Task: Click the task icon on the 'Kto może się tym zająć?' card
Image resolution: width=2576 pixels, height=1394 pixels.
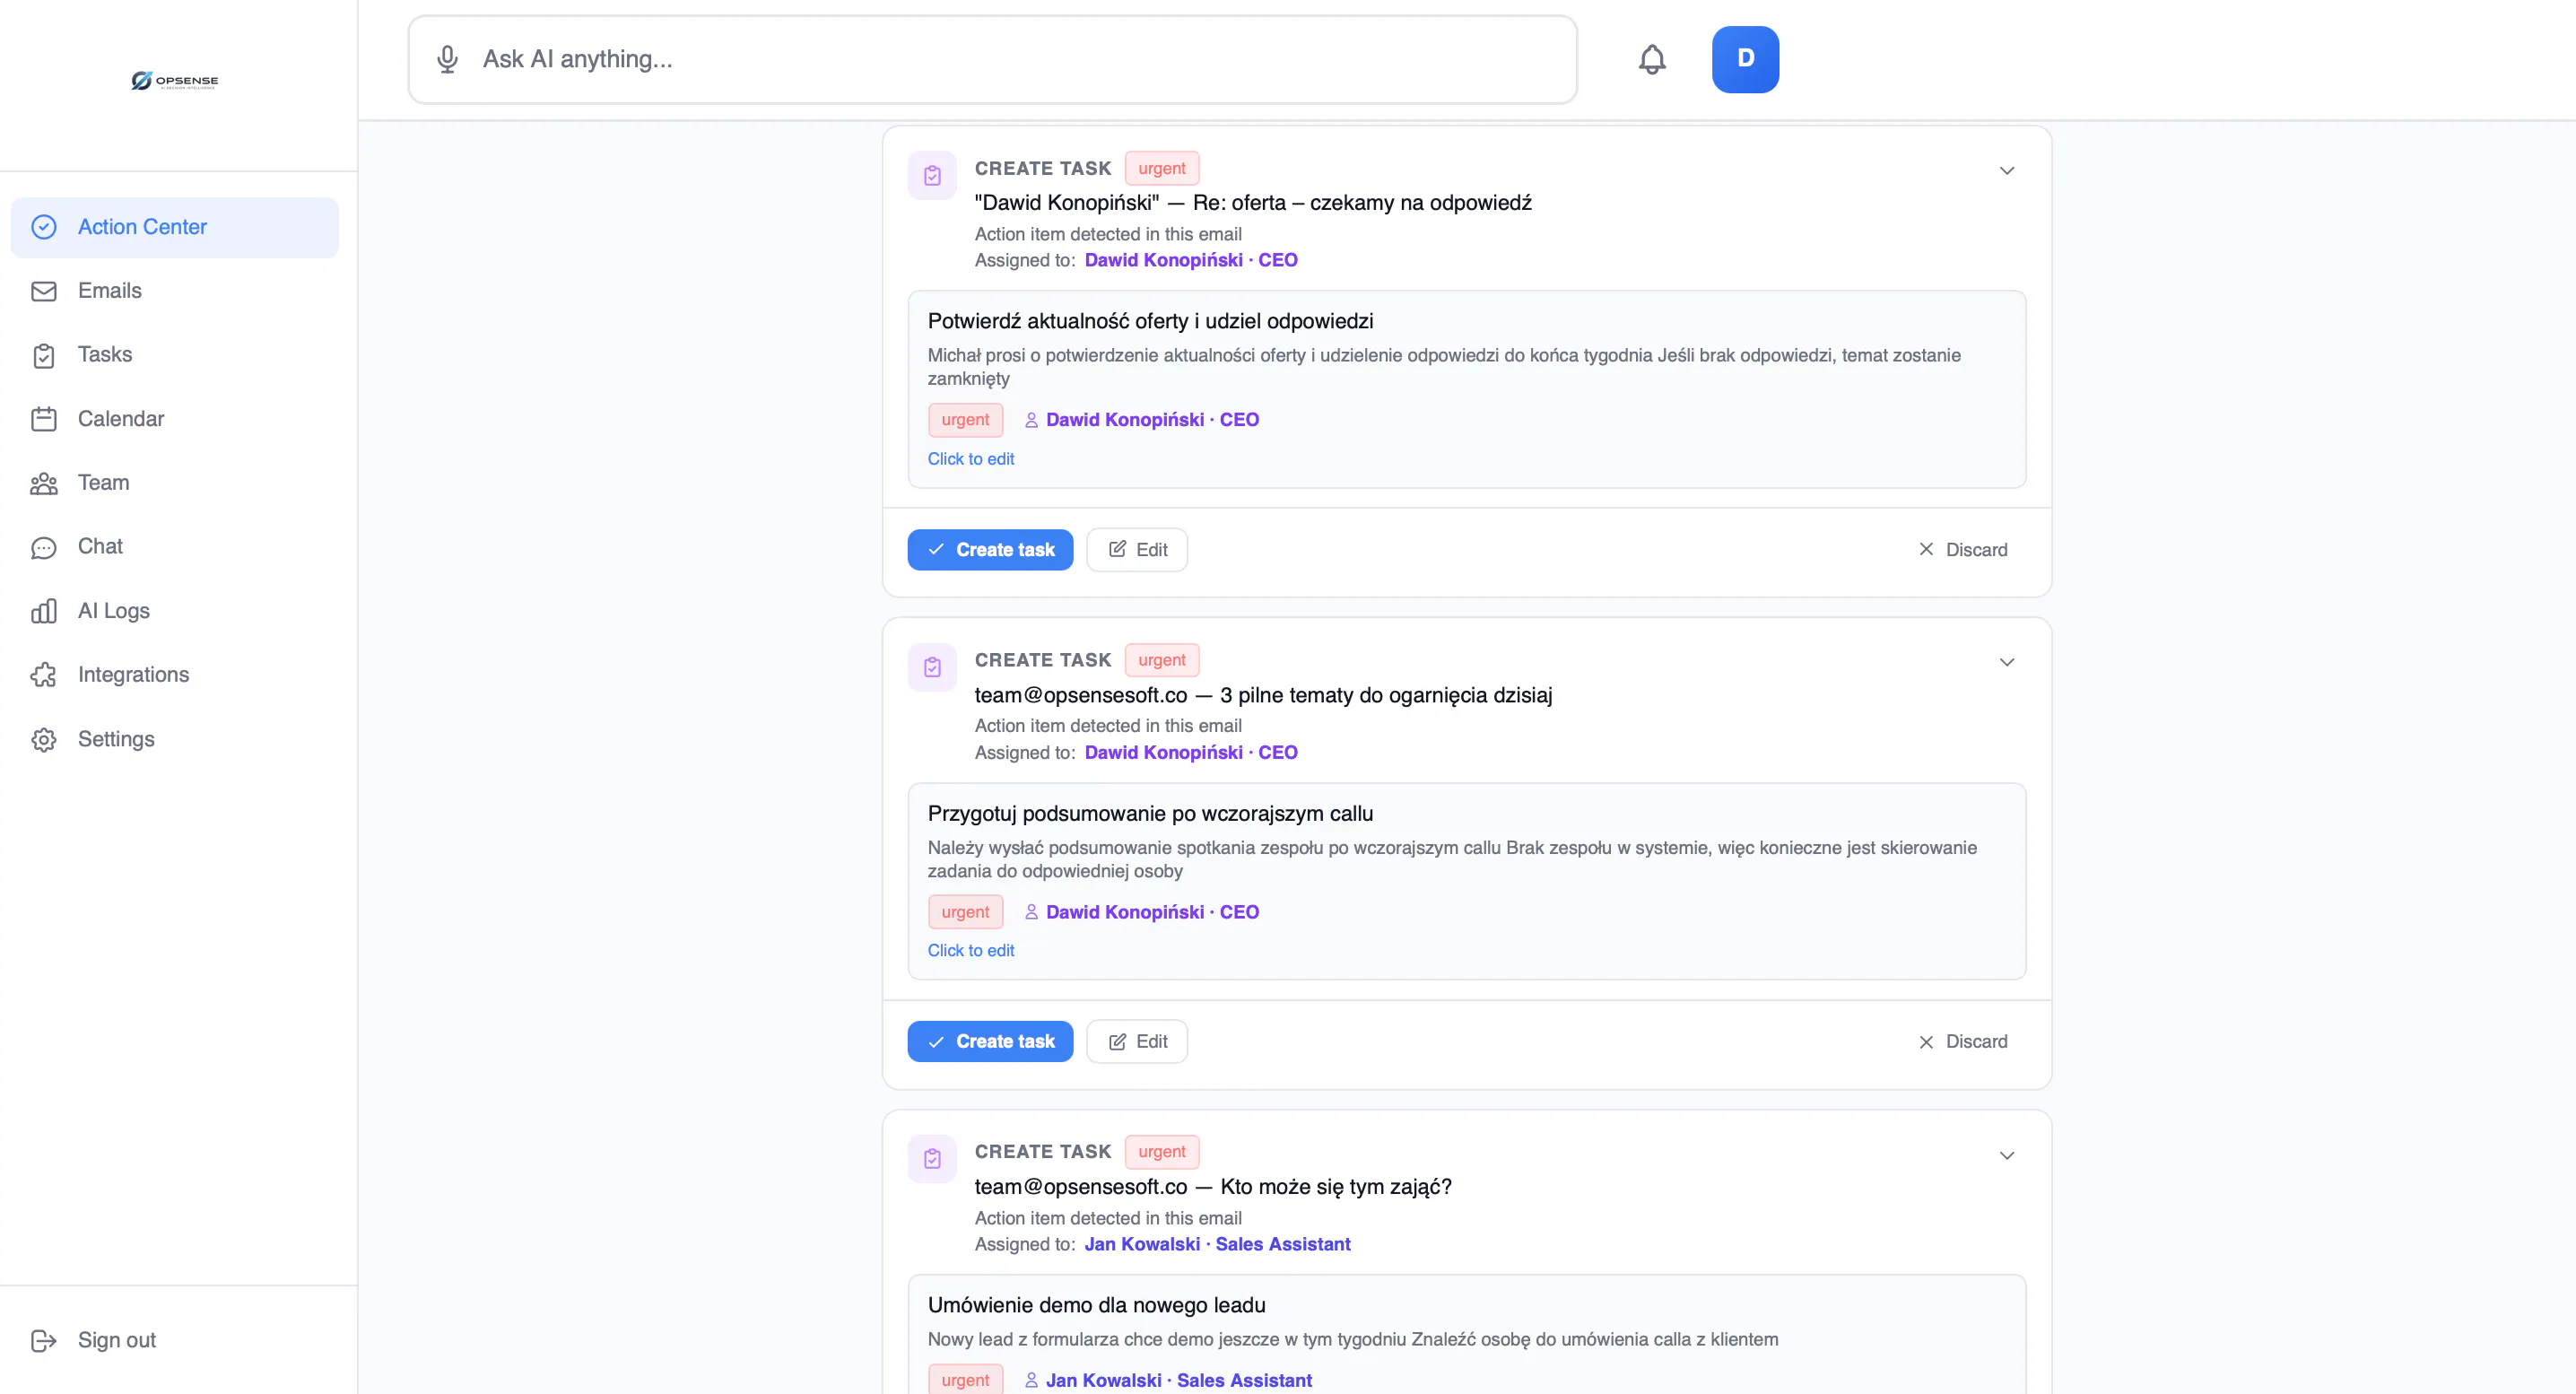Action: click(x=932, y=1159)
